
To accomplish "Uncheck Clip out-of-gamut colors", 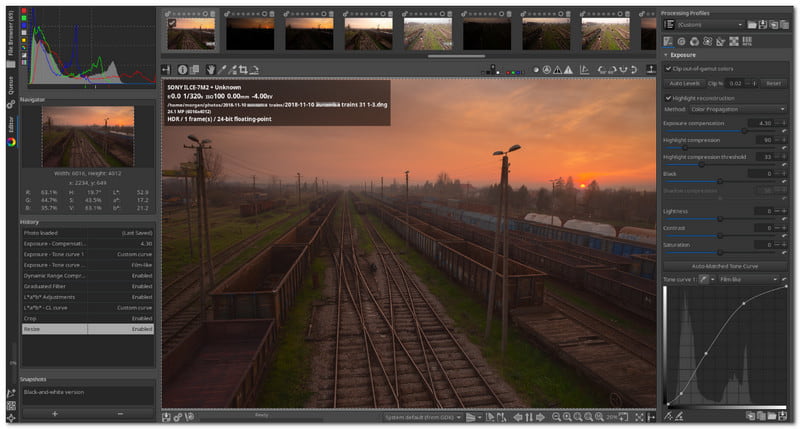I will click(669, 68).
